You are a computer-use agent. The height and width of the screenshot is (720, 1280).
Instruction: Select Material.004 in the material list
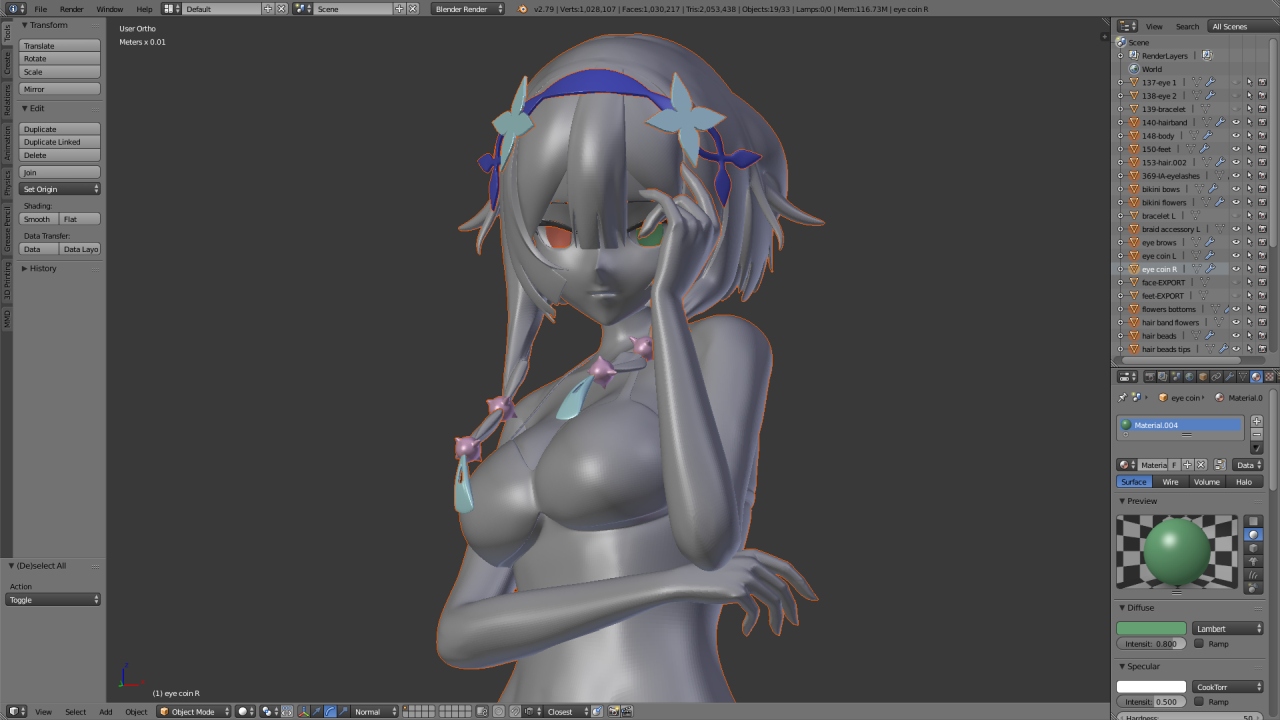[1180, 425]
